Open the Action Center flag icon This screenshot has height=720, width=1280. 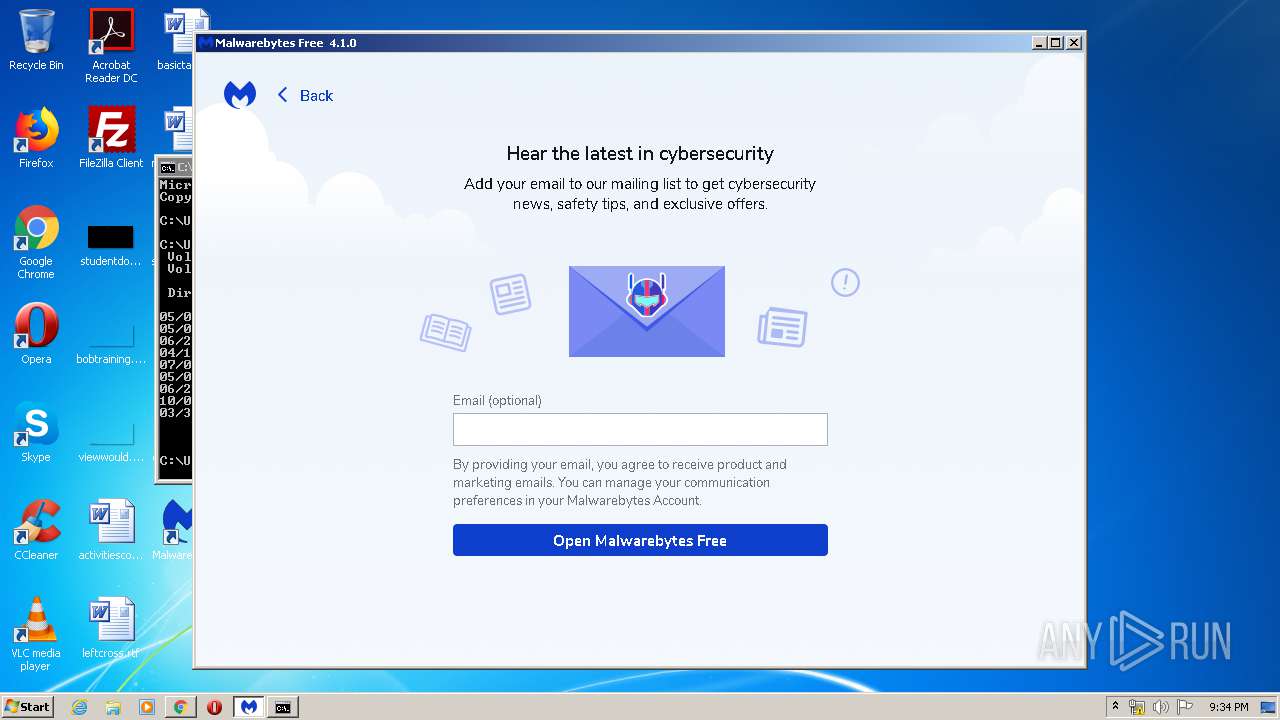click(1185, 707)
